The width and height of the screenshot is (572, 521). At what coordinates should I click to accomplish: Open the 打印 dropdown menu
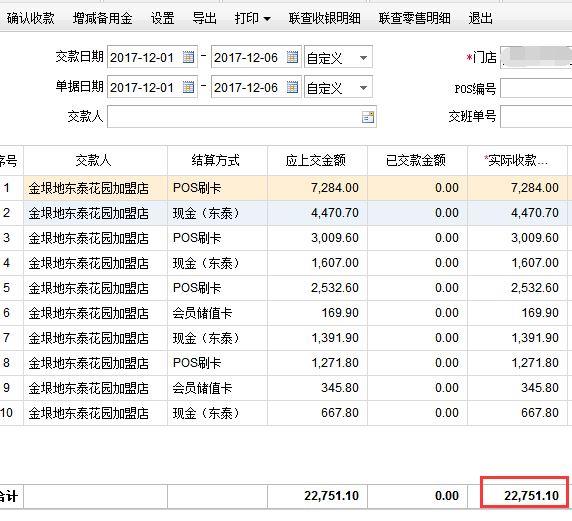(x=252, y=18)
